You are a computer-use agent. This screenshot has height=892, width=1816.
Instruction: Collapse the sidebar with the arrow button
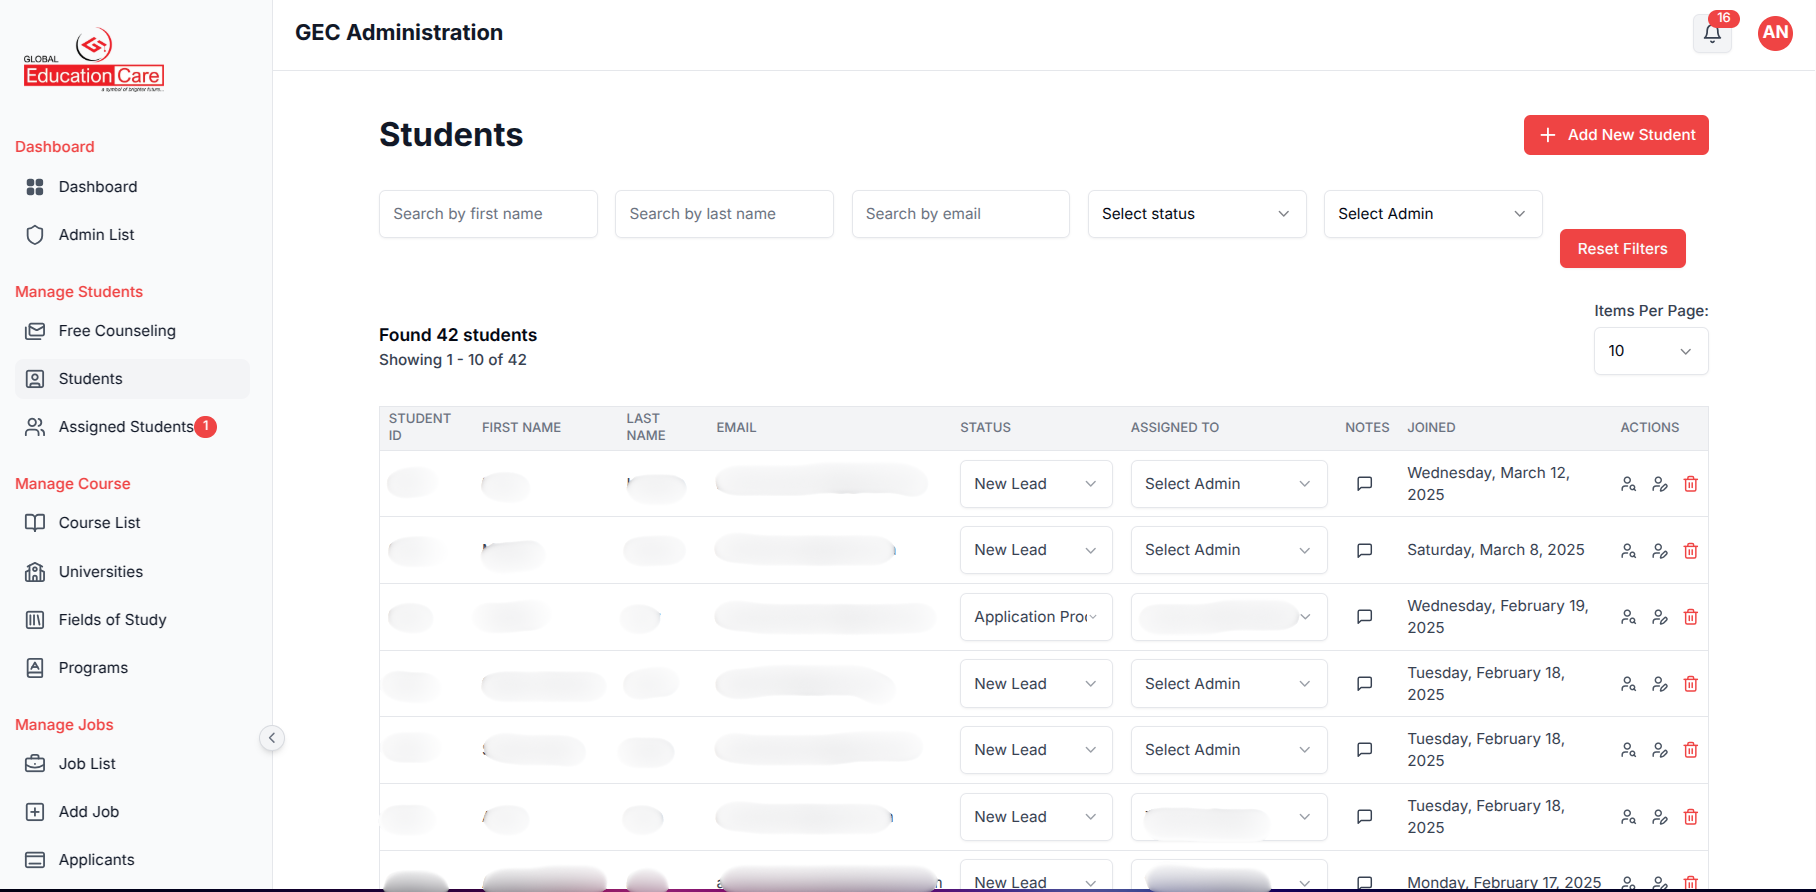271,738
